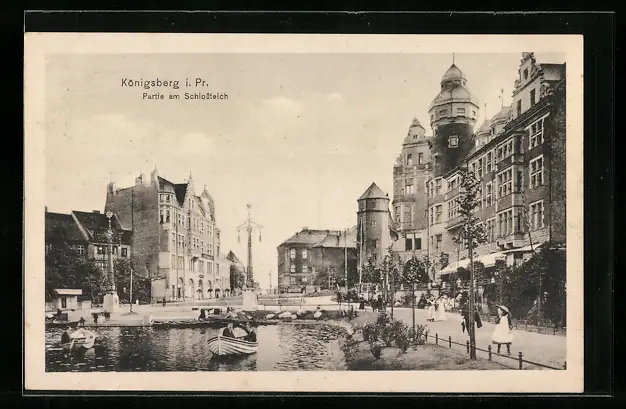Viewport: 626px width, 409px height.
Task: Click the woman in white dress on path
Action: pos(501,329)
